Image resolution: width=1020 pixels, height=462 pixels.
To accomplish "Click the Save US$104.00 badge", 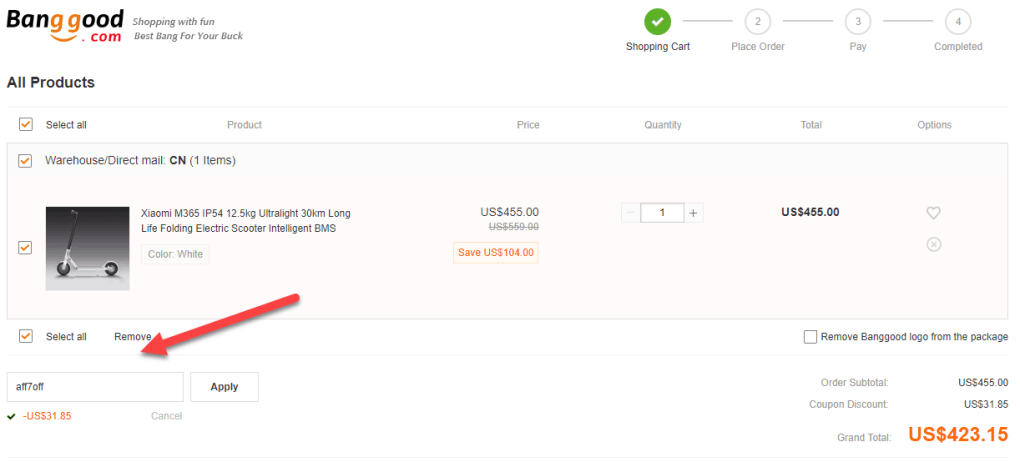I will (x=496, y=252).
